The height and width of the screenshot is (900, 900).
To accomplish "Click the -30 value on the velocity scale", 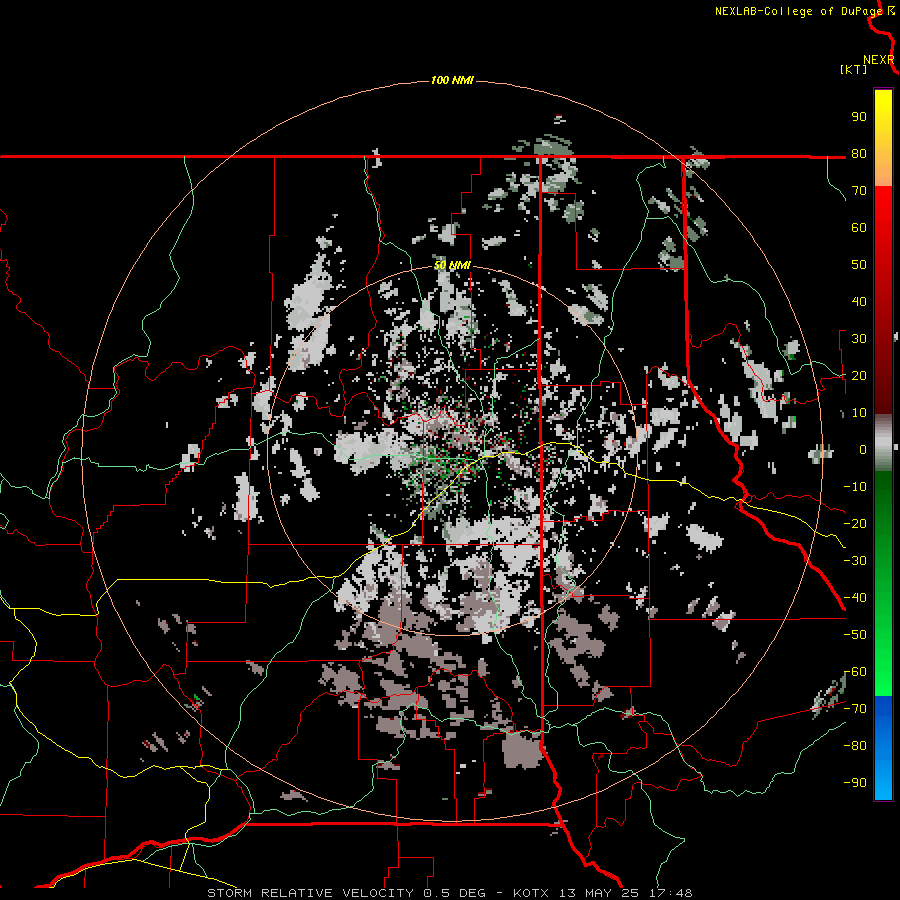I will tap(855, 561).
